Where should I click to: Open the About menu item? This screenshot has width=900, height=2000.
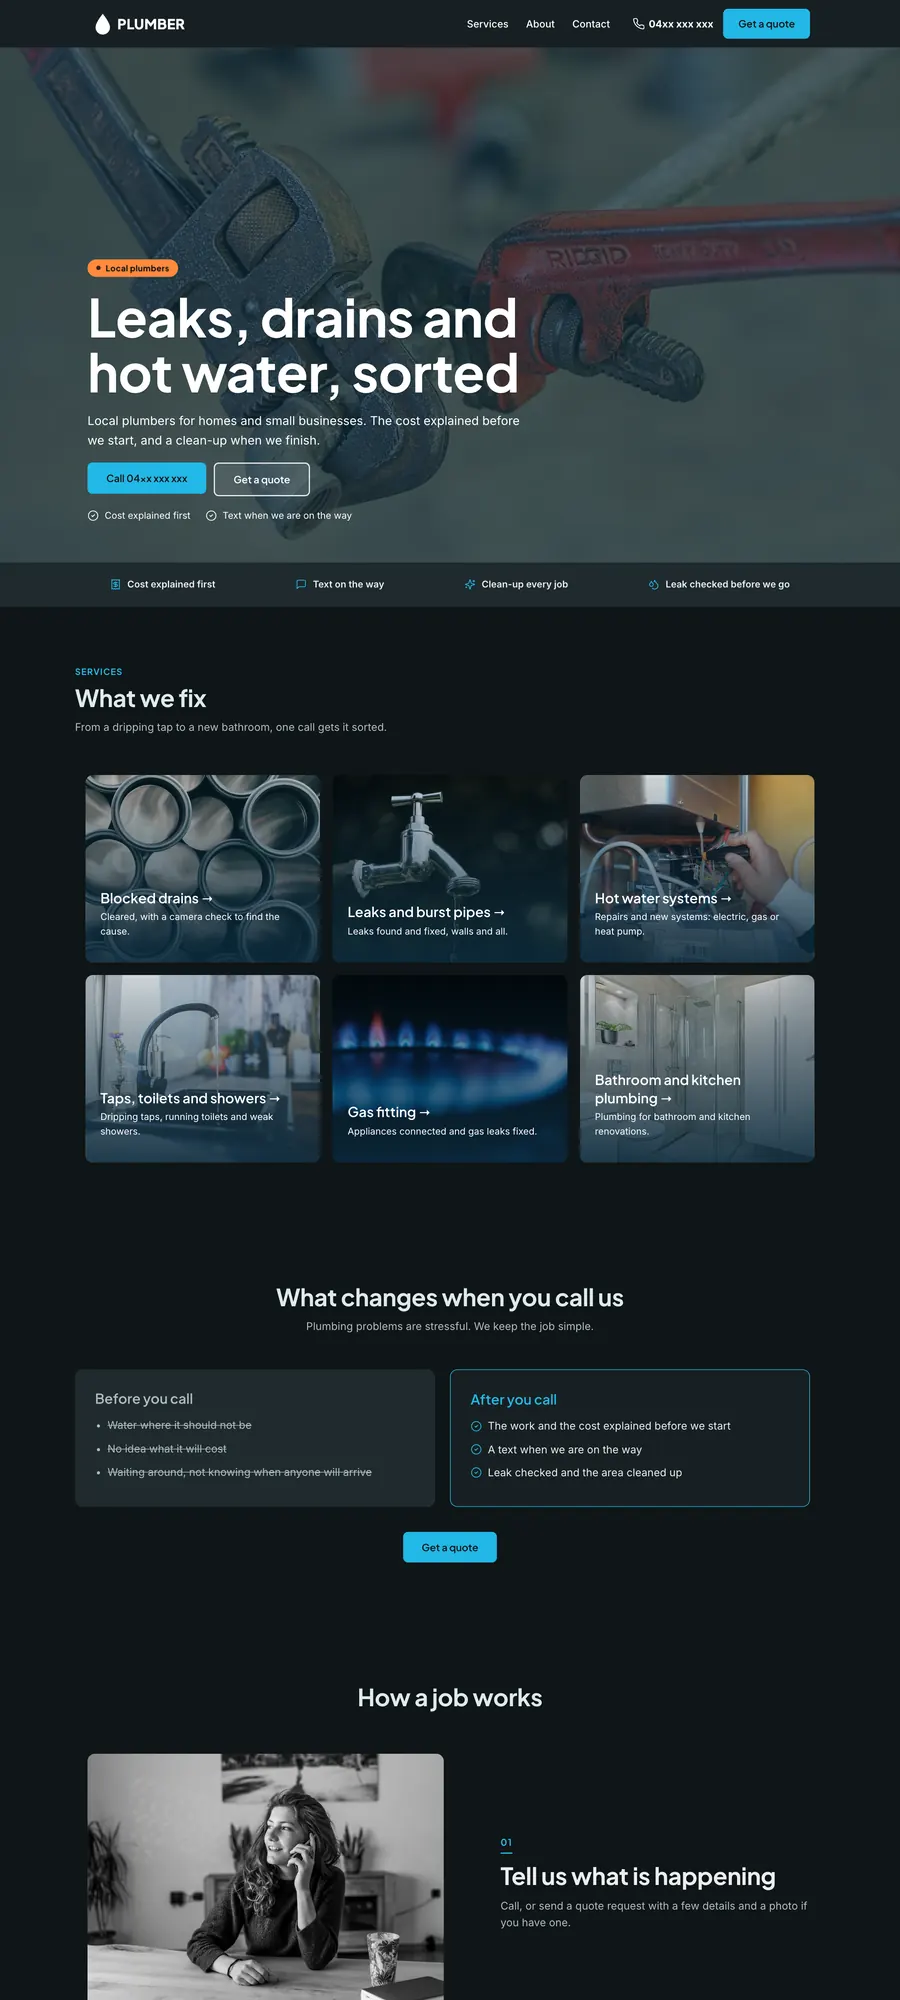click(x=540, y=24)
